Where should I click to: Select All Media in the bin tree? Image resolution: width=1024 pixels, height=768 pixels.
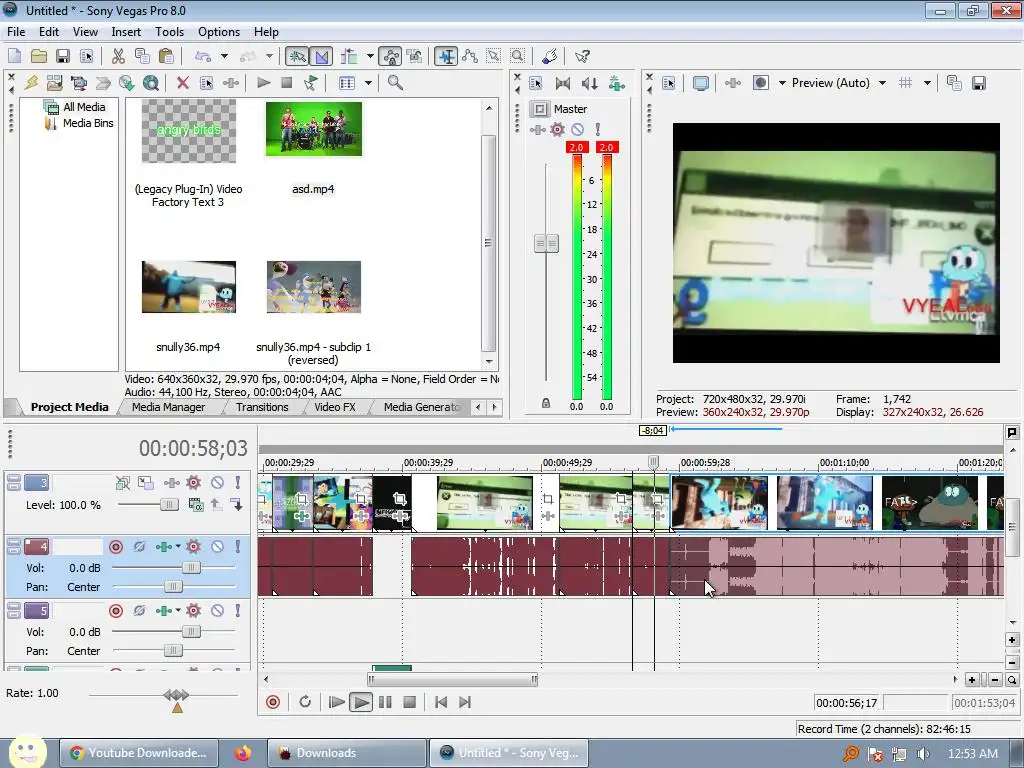coord(84,107)
